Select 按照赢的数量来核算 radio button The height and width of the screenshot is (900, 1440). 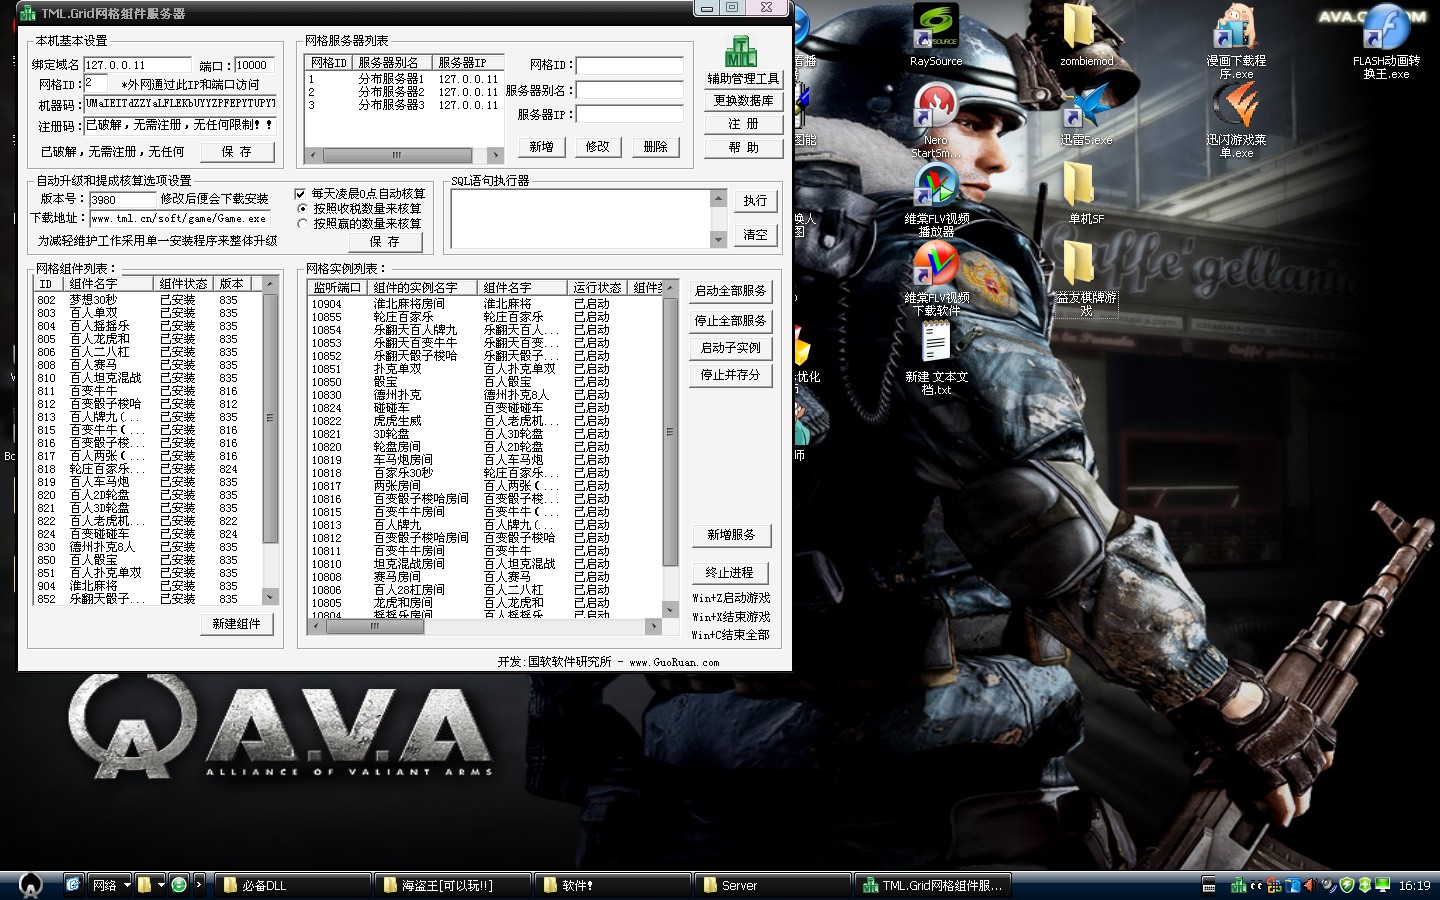(x=301, y=223)
